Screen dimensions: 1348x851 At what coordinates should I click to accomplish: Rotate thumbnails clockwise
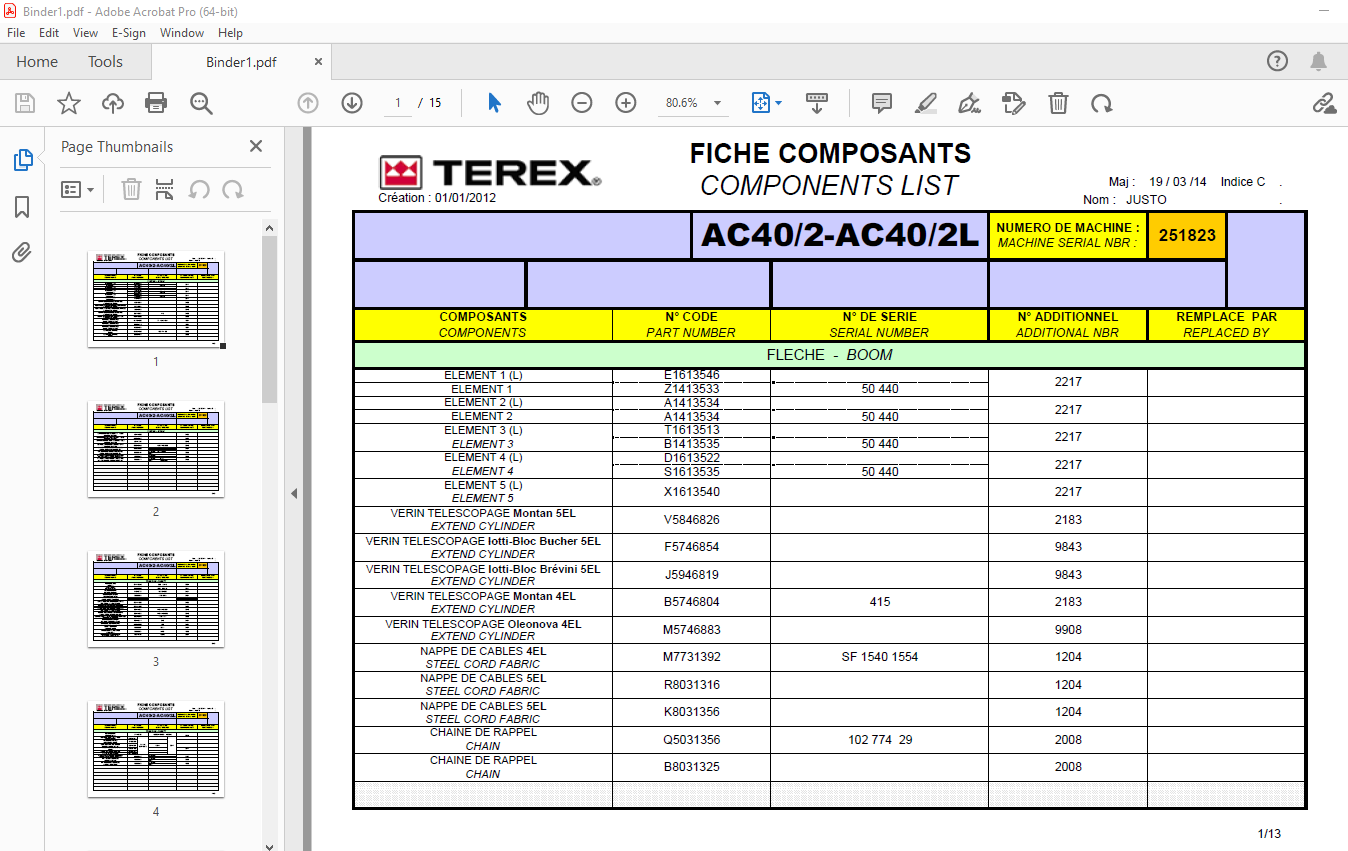pos(233,189)
